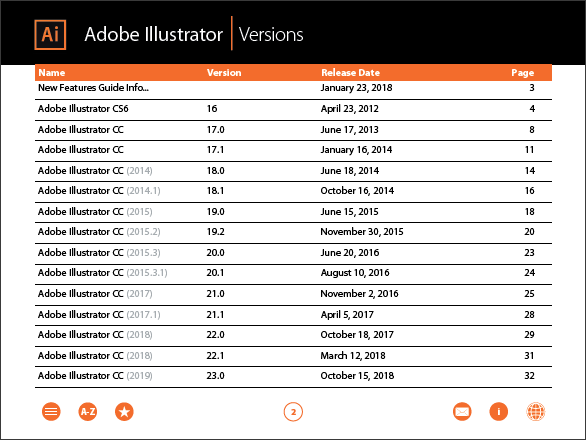The height and width of the screenshot is (440, 586).
Task: Click page number 4
Action: pyautogui.click(x=532, y=109)
